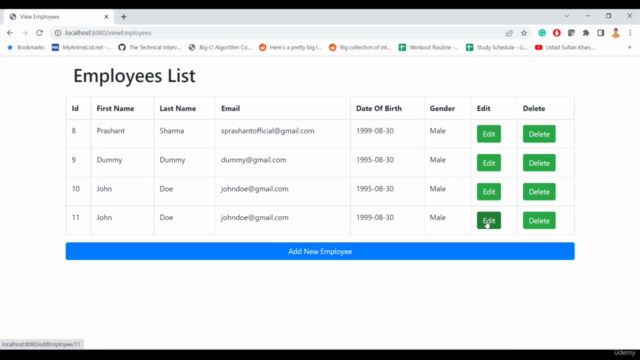
Task: Open the red Opera-style extension icon
Action: pyautogui.click(x=557, y=33)
